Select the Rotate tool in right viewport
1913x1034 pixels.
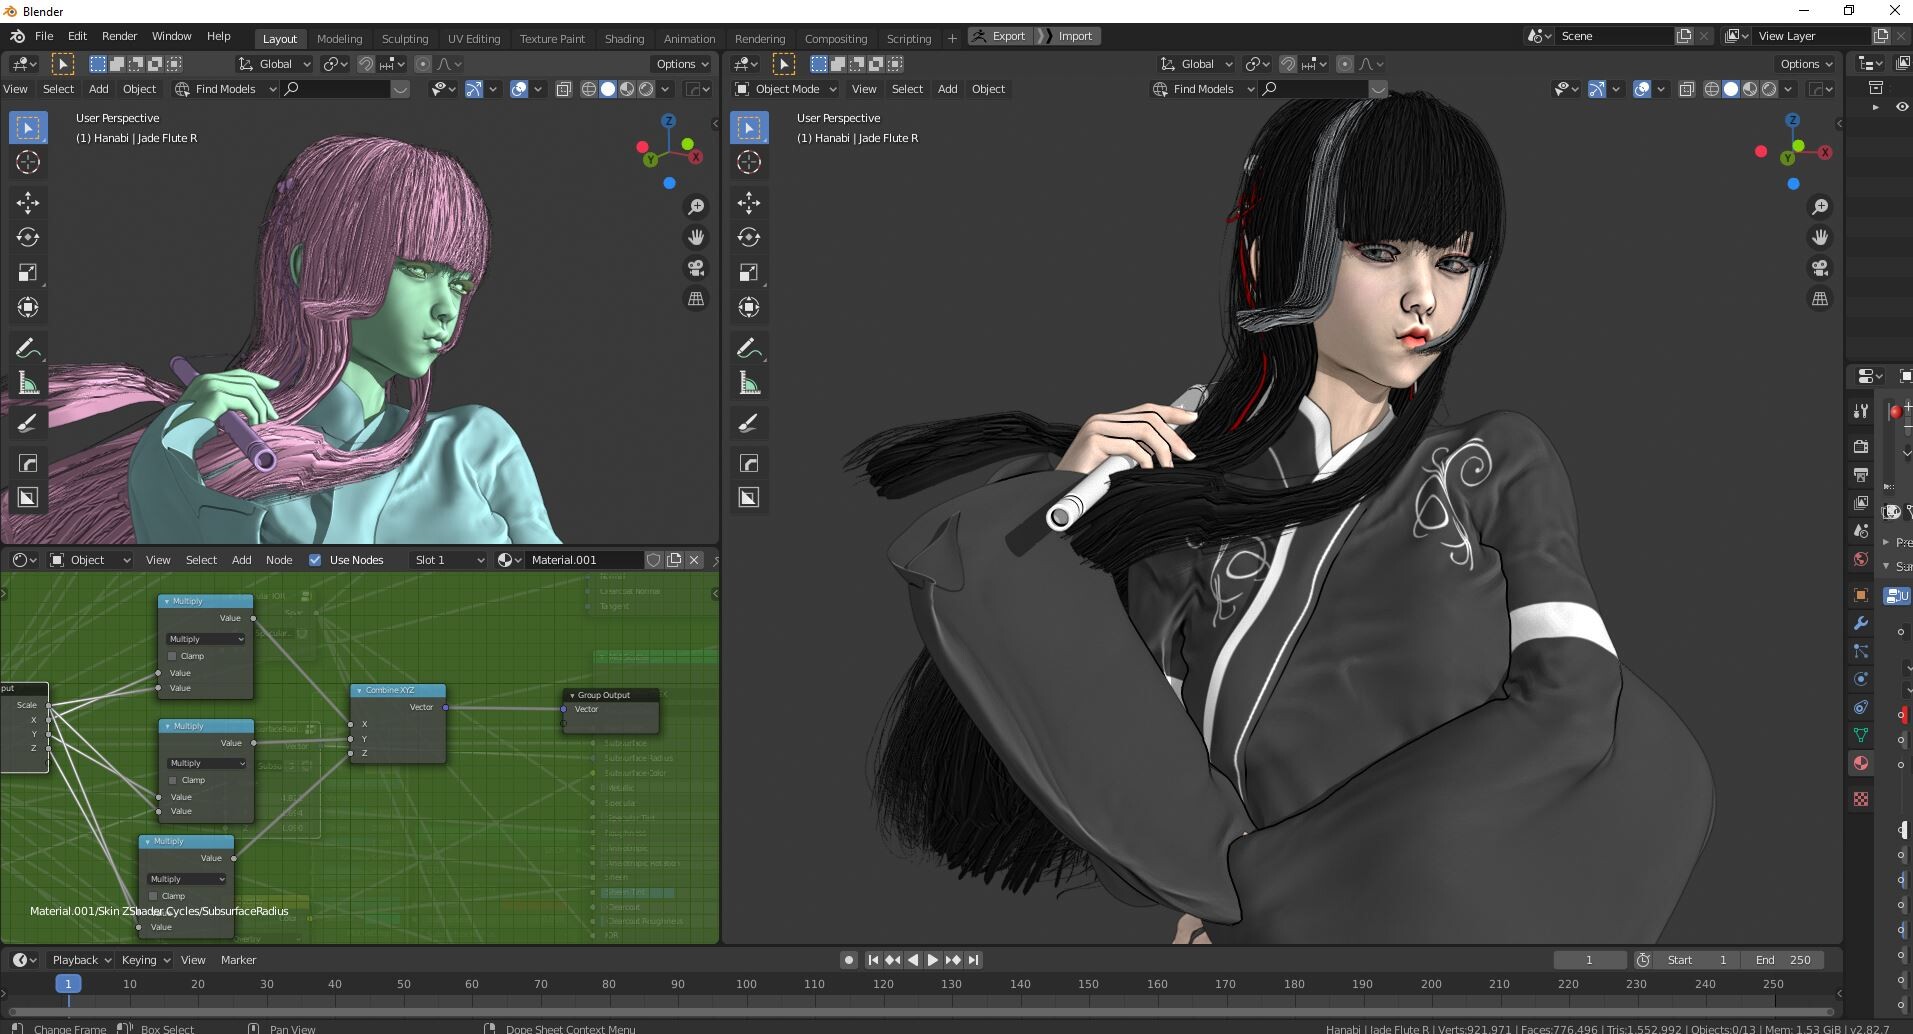pyautogui.click(x=749, y=238)
